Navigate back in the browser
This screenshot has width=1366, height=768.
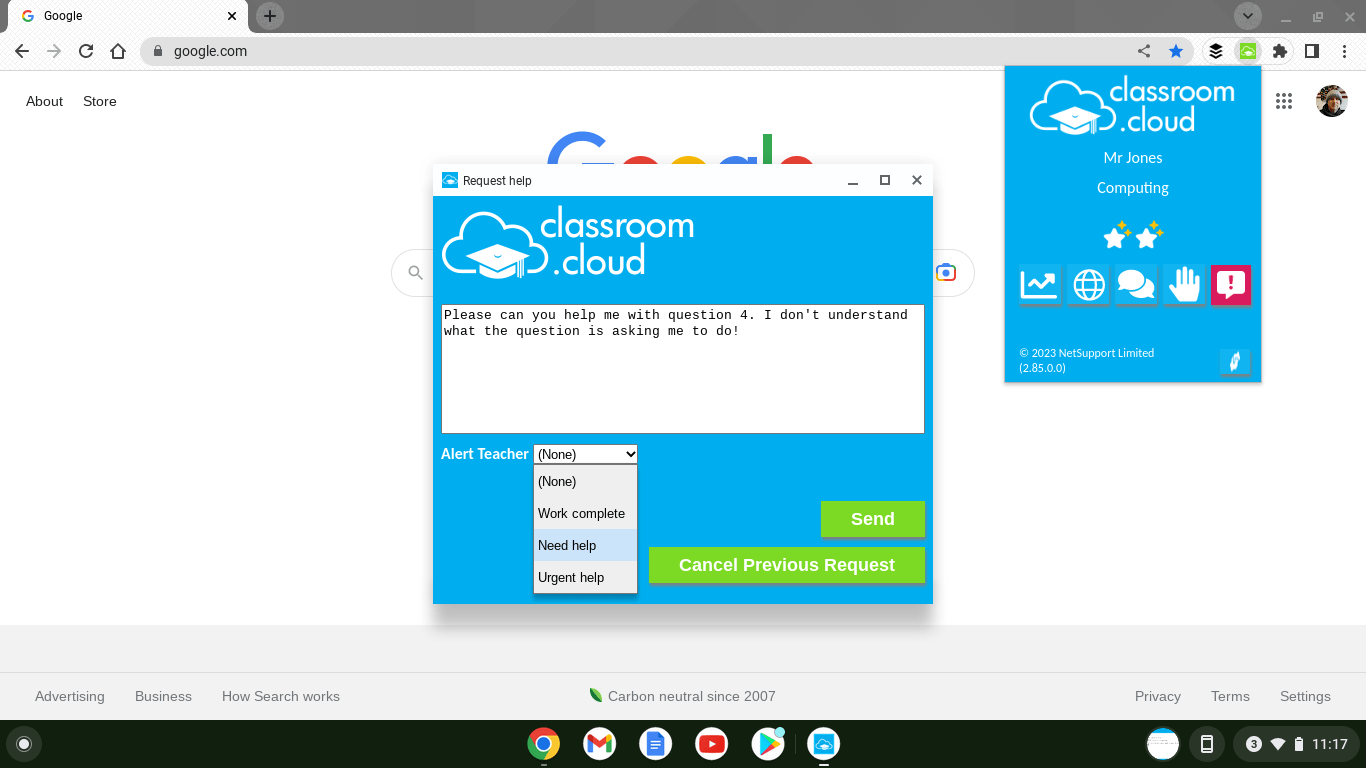(22, 51)
